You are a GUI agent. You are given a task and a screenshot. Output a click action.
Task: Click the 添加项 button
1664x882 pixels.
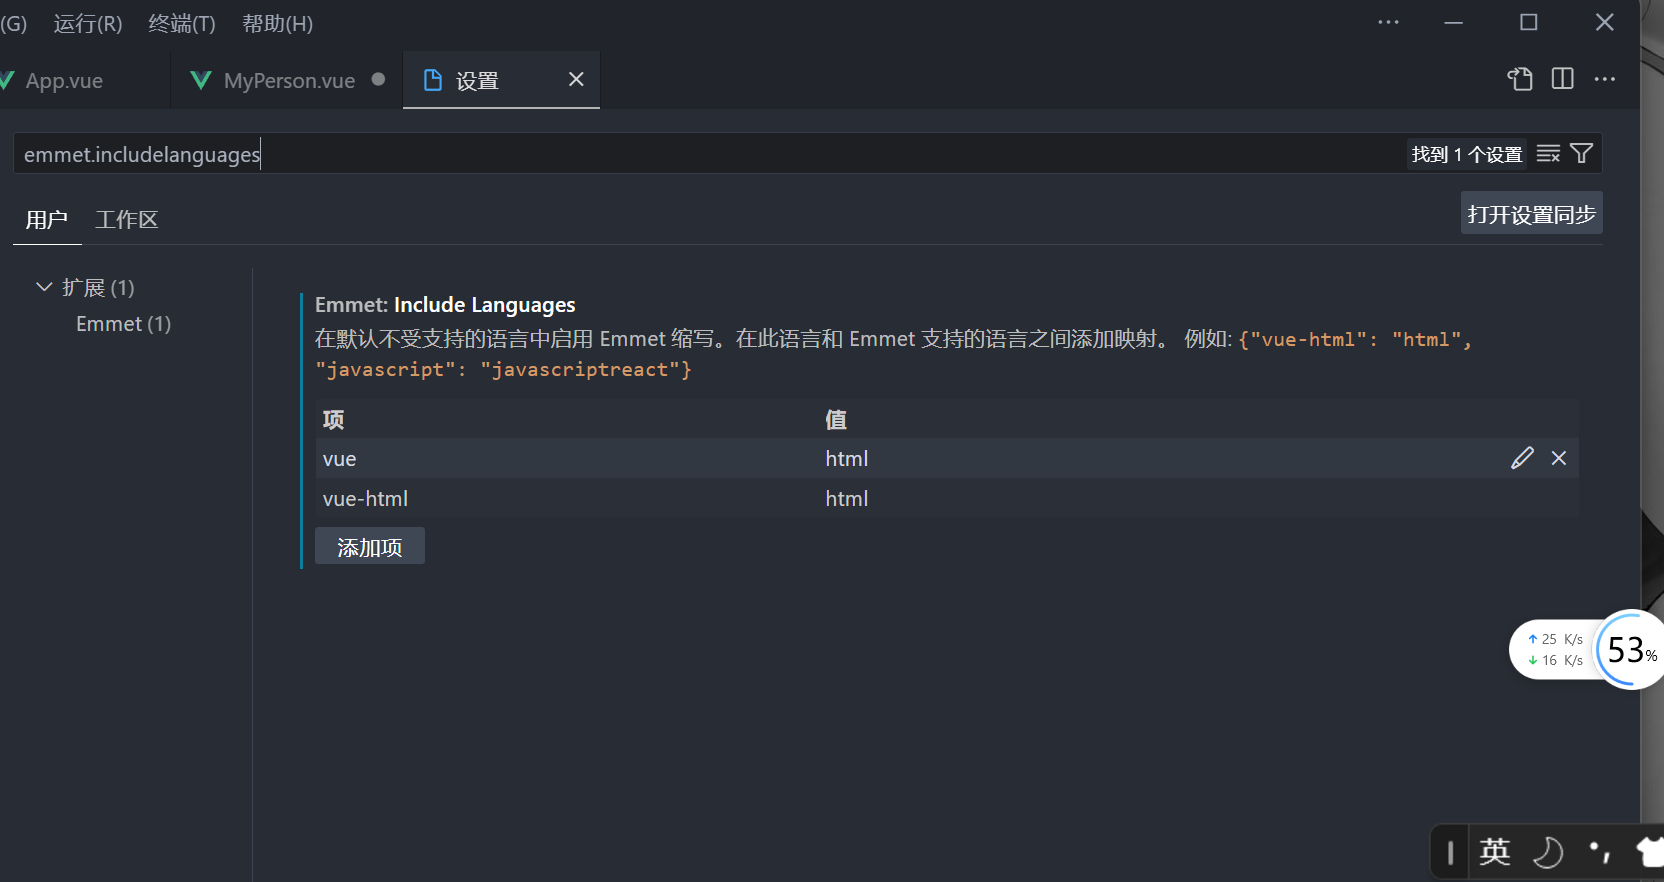(x=369, y=547)
